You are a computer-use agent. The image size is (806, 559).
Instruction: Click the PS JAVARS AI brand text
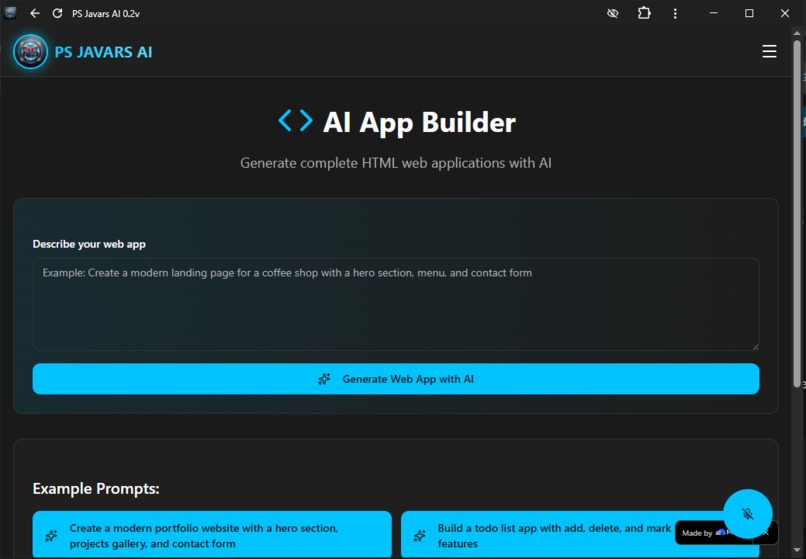click(103, 52)
